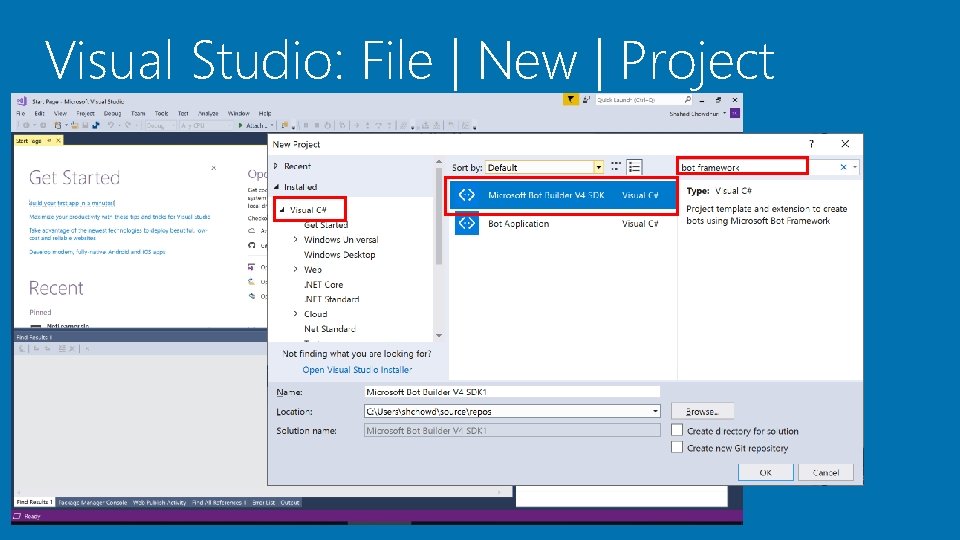Open Visual Studio Installer link

coord(357,370)
